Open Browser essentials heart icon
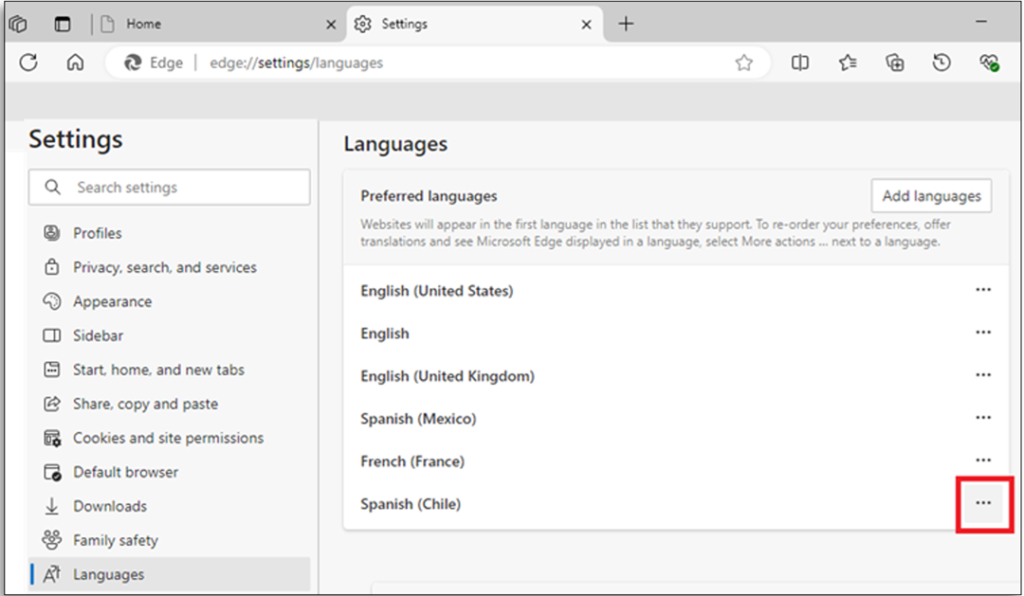Screen dimensions: 1024x596 [989, 63]
